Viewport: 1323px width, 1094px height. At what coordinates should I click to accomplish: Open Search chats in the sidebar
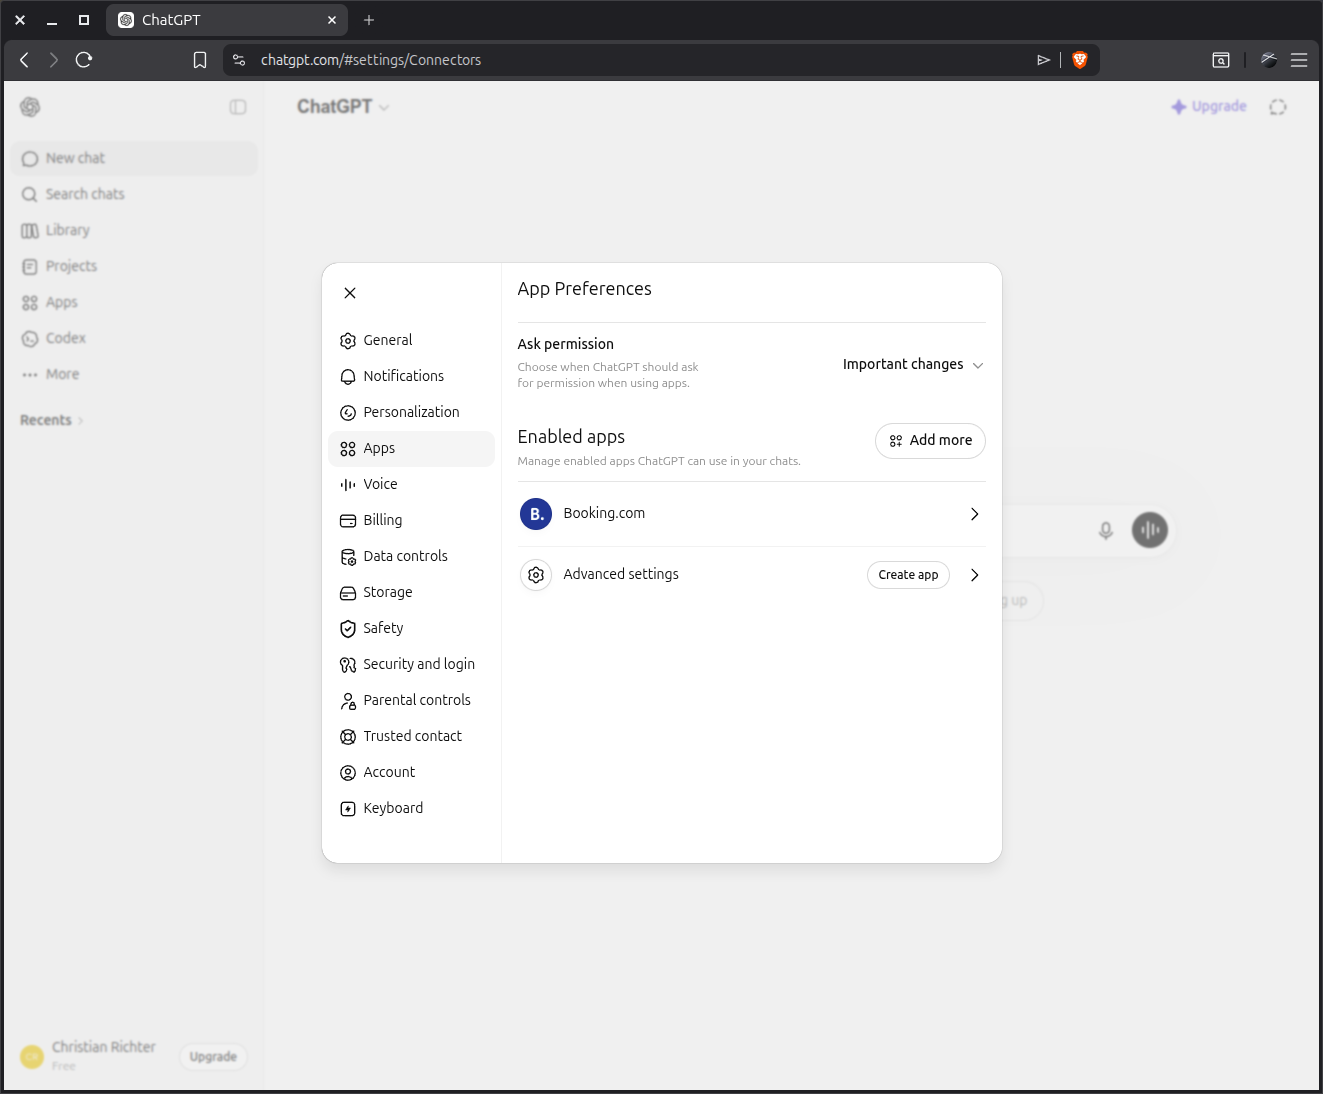click(134, 194)
